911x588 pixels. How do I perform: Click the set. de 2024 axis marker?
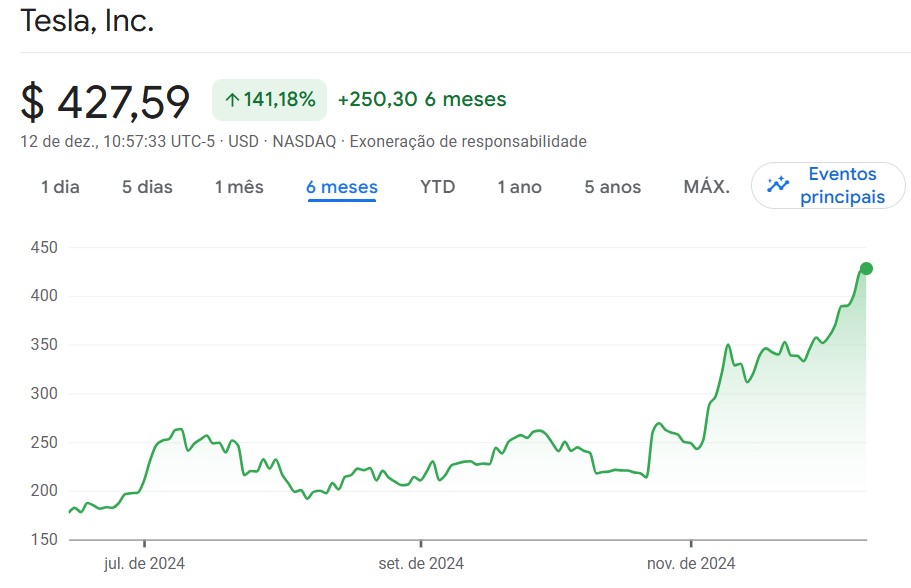[x=421, y=563]
